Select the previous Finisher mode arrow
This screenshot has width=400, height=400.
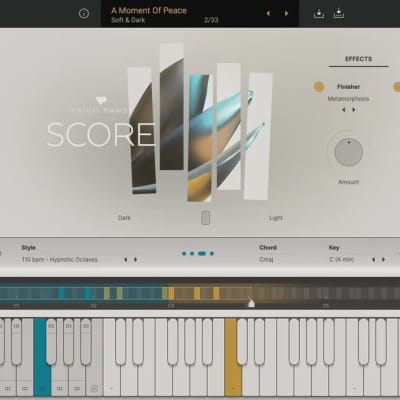[x=344, y=110]
